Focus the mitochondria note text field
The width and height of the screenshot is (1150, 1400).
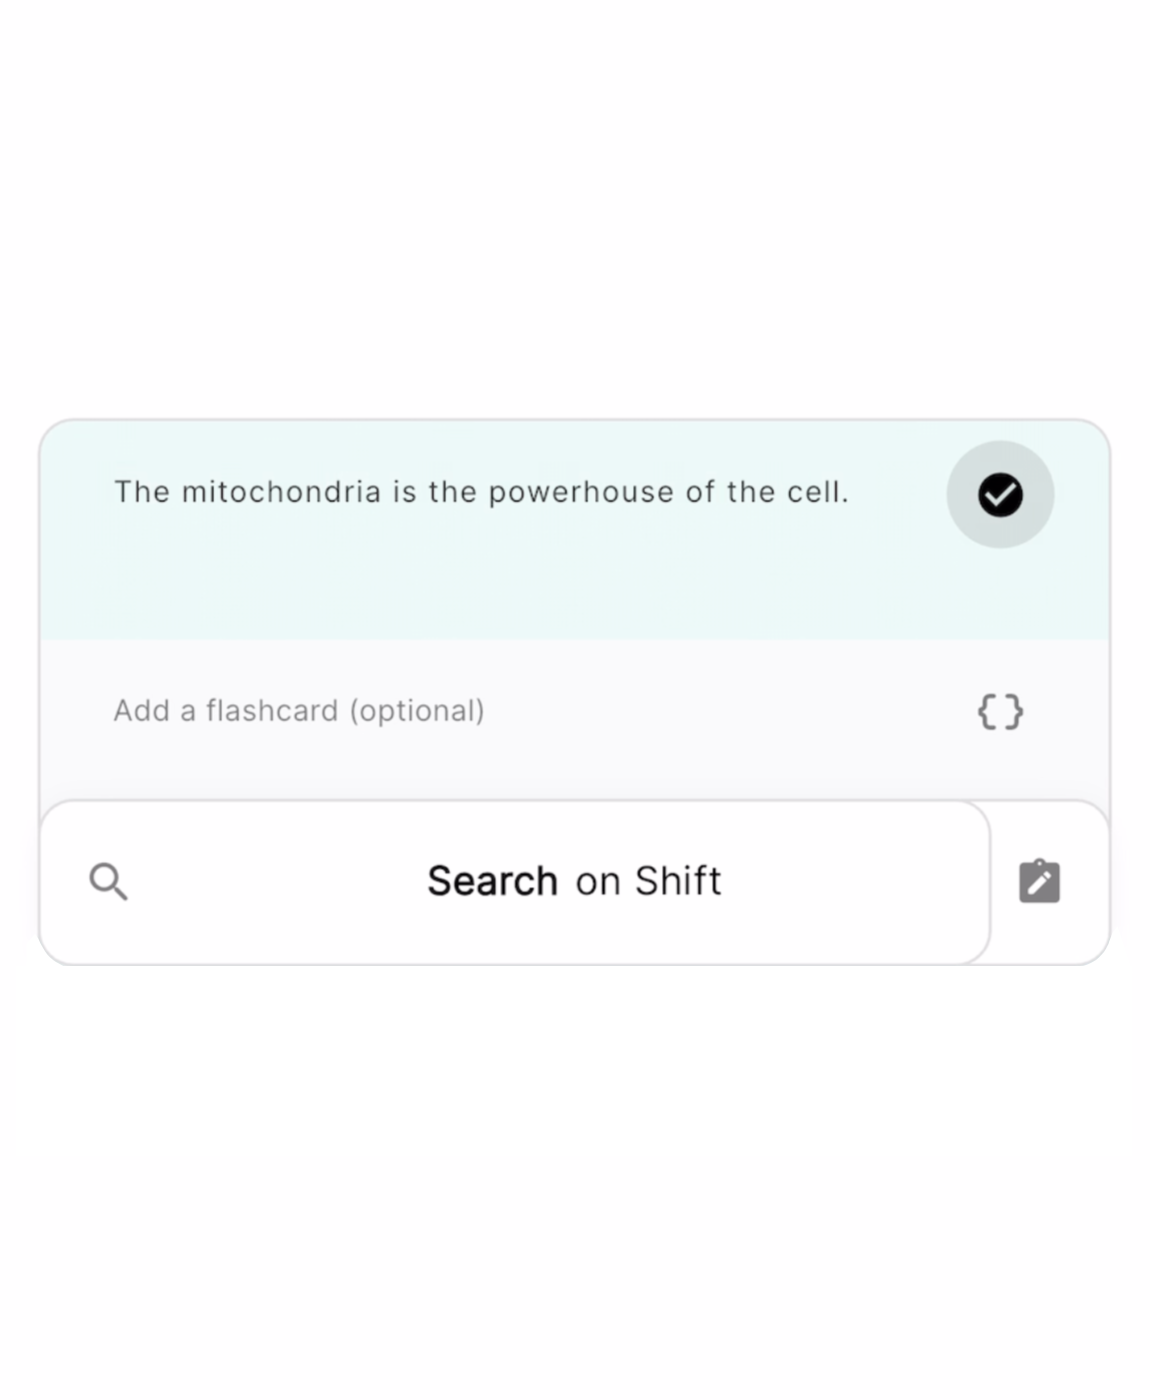point(480,492)
